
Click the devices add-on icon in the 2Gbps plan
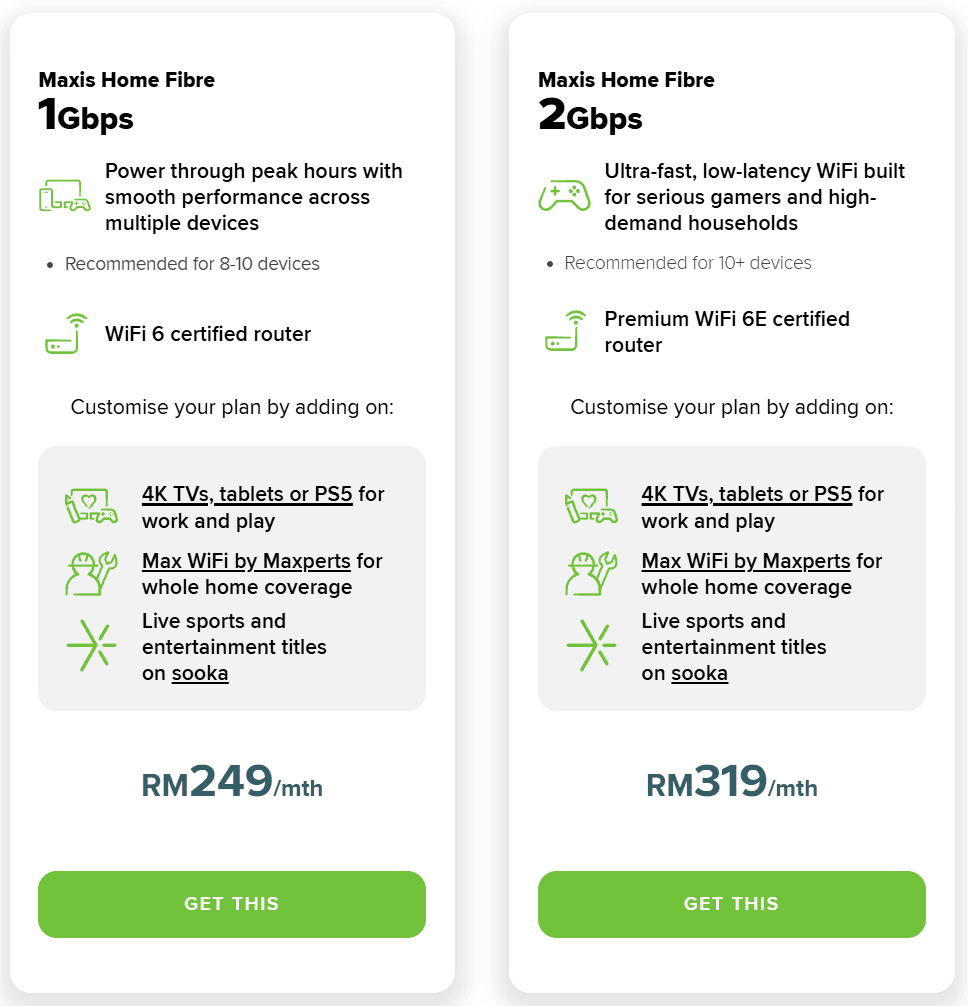(x=591, y=507)
